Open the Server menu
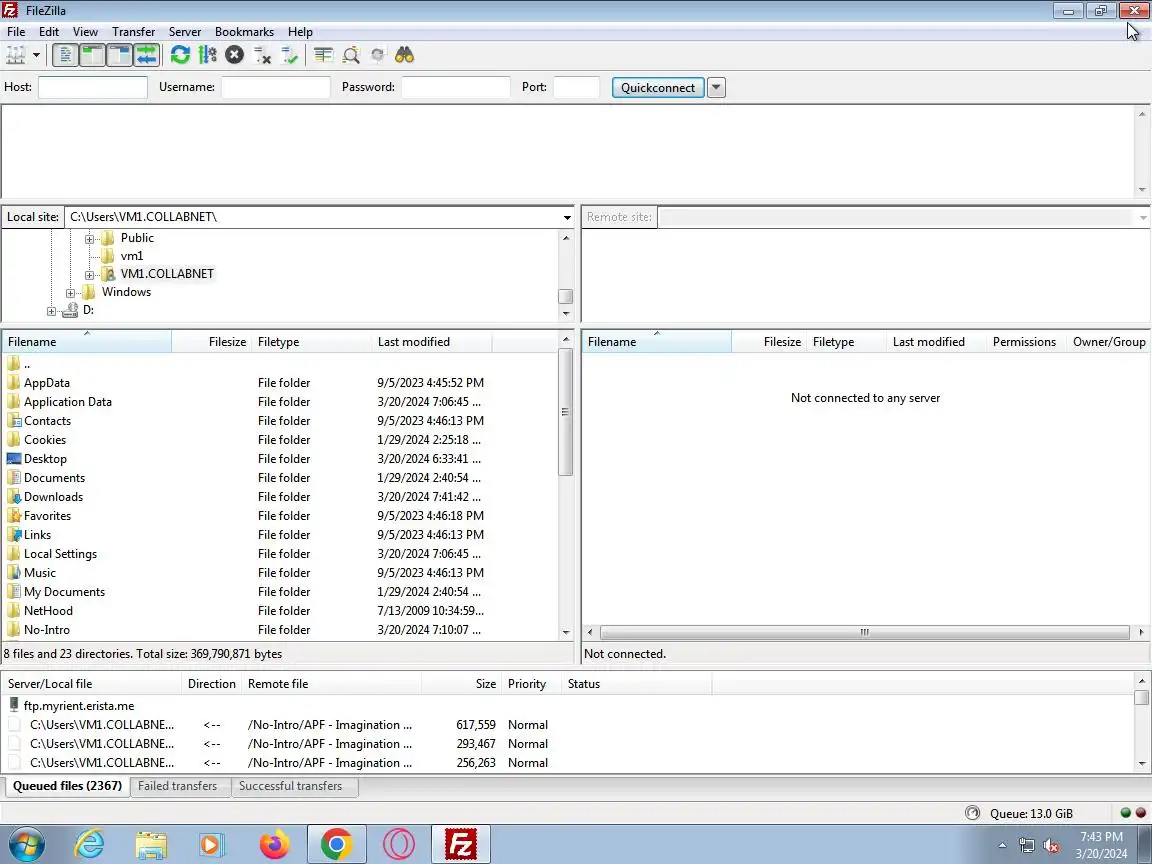The image size is (1152, 864). (x=184, y=32)
